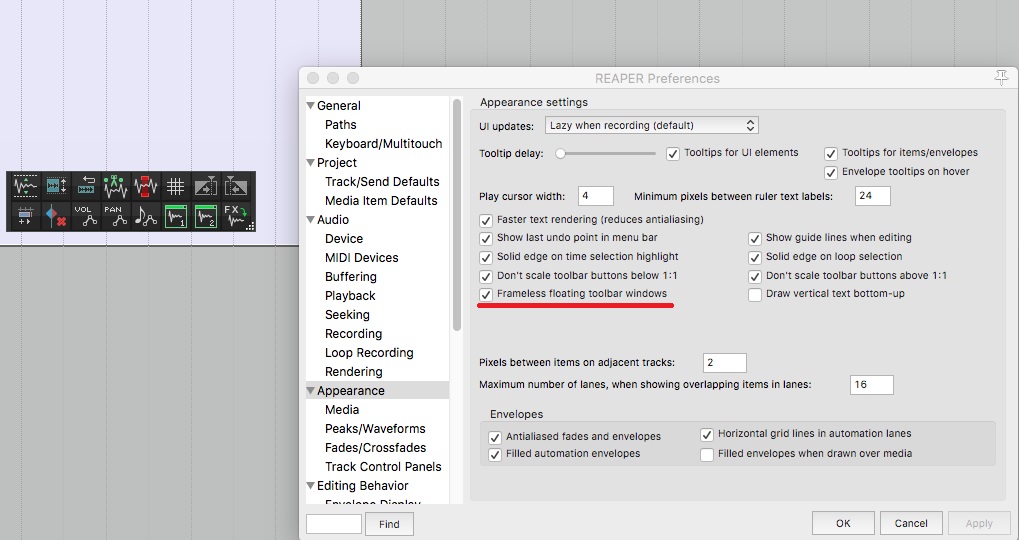The width and height of the screenshot is (1019, 540).
Task: Click the music note envelope icon
Action: coord(146,216)
